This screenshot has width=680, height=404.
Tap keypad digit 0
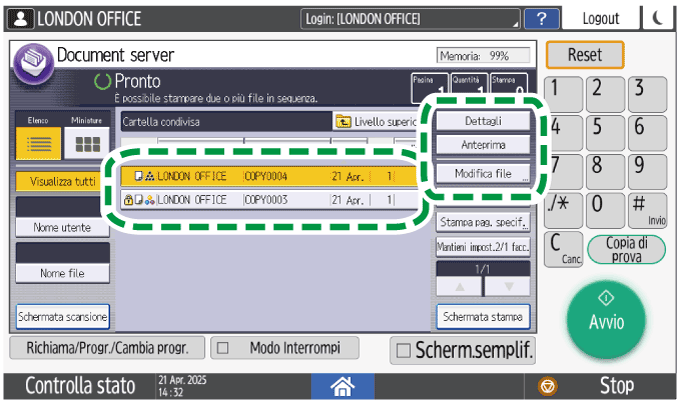point(605,211)
